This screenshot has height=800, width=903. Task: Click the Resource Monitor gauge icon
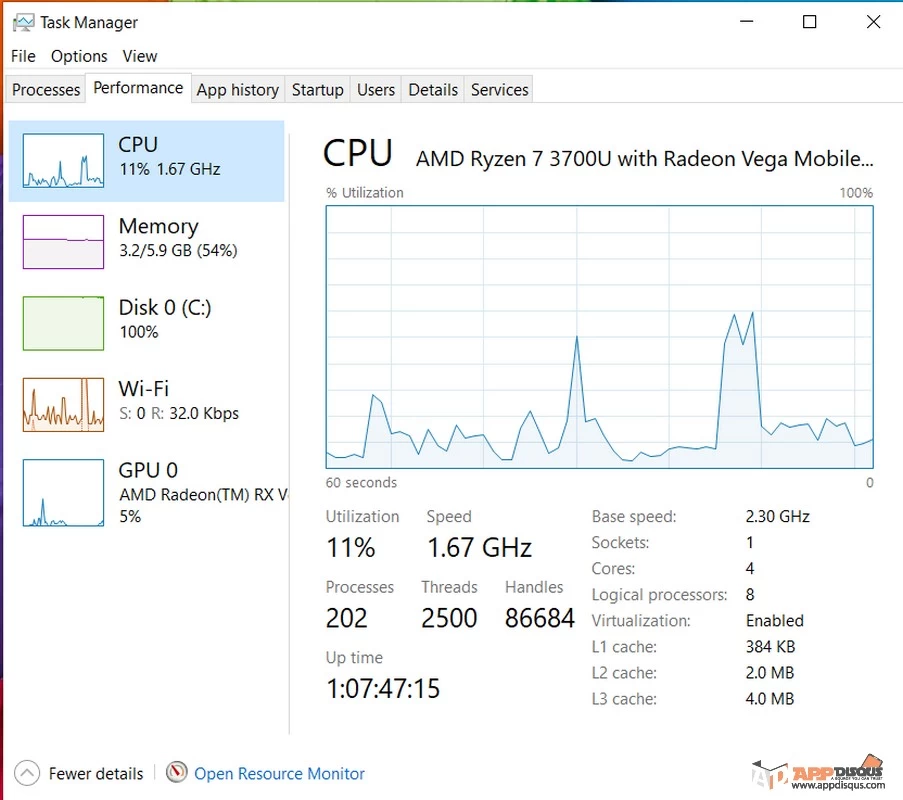pos(177,772)
